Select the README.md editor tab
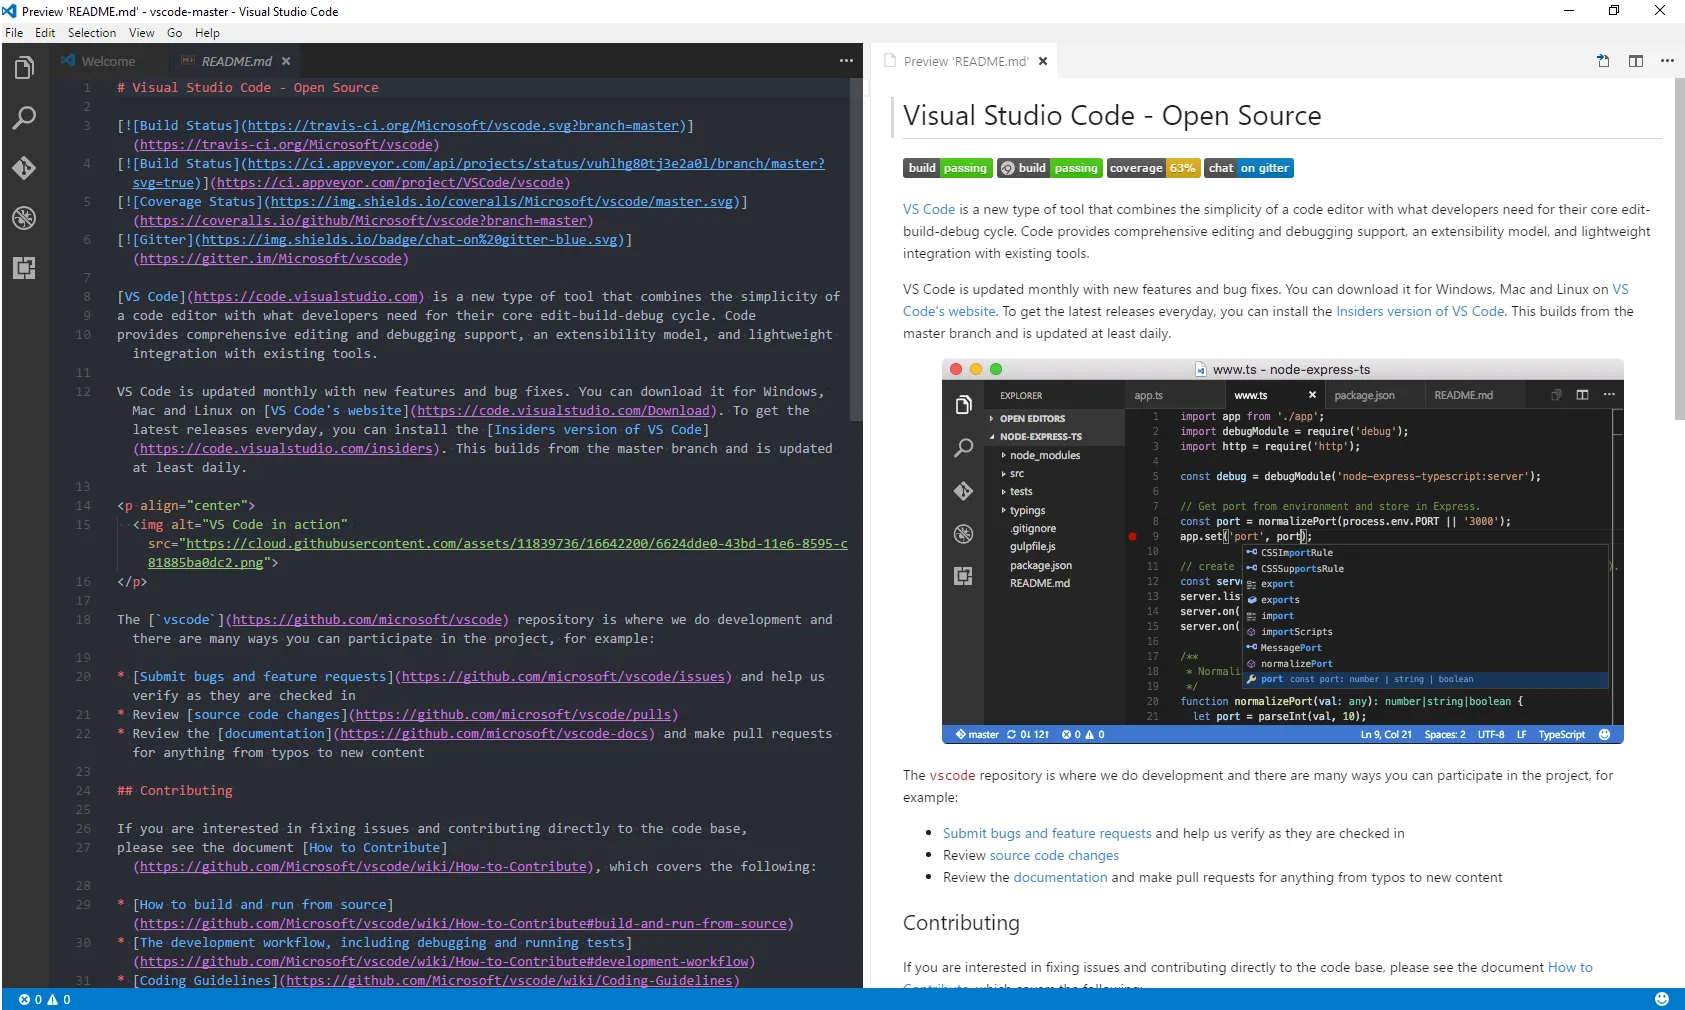This screenshot has width=1685, height=1010. 236,61
